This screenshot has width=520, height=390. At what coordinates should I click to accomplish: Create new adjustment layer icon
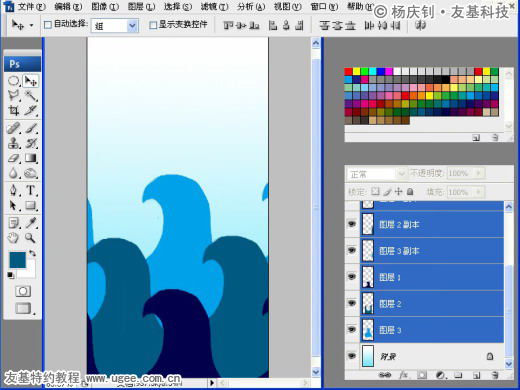(440, 375)
